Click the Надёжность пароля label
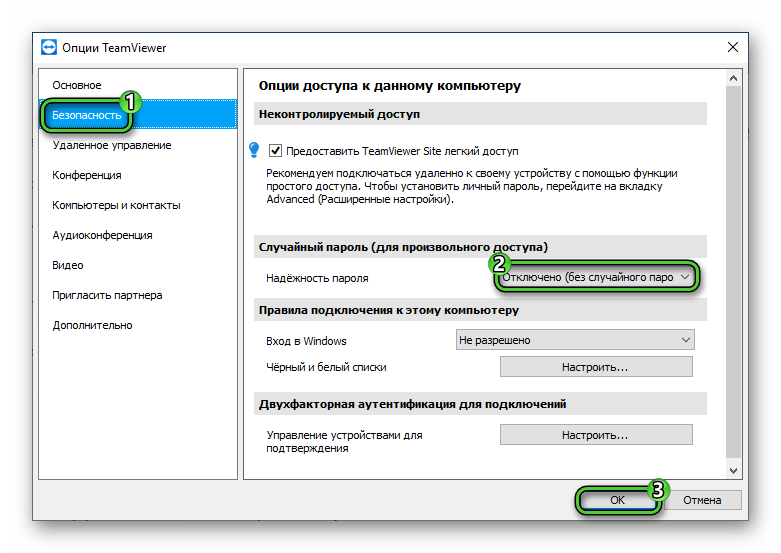The width and height of the screenshot is (781, 553). [317, 278]
